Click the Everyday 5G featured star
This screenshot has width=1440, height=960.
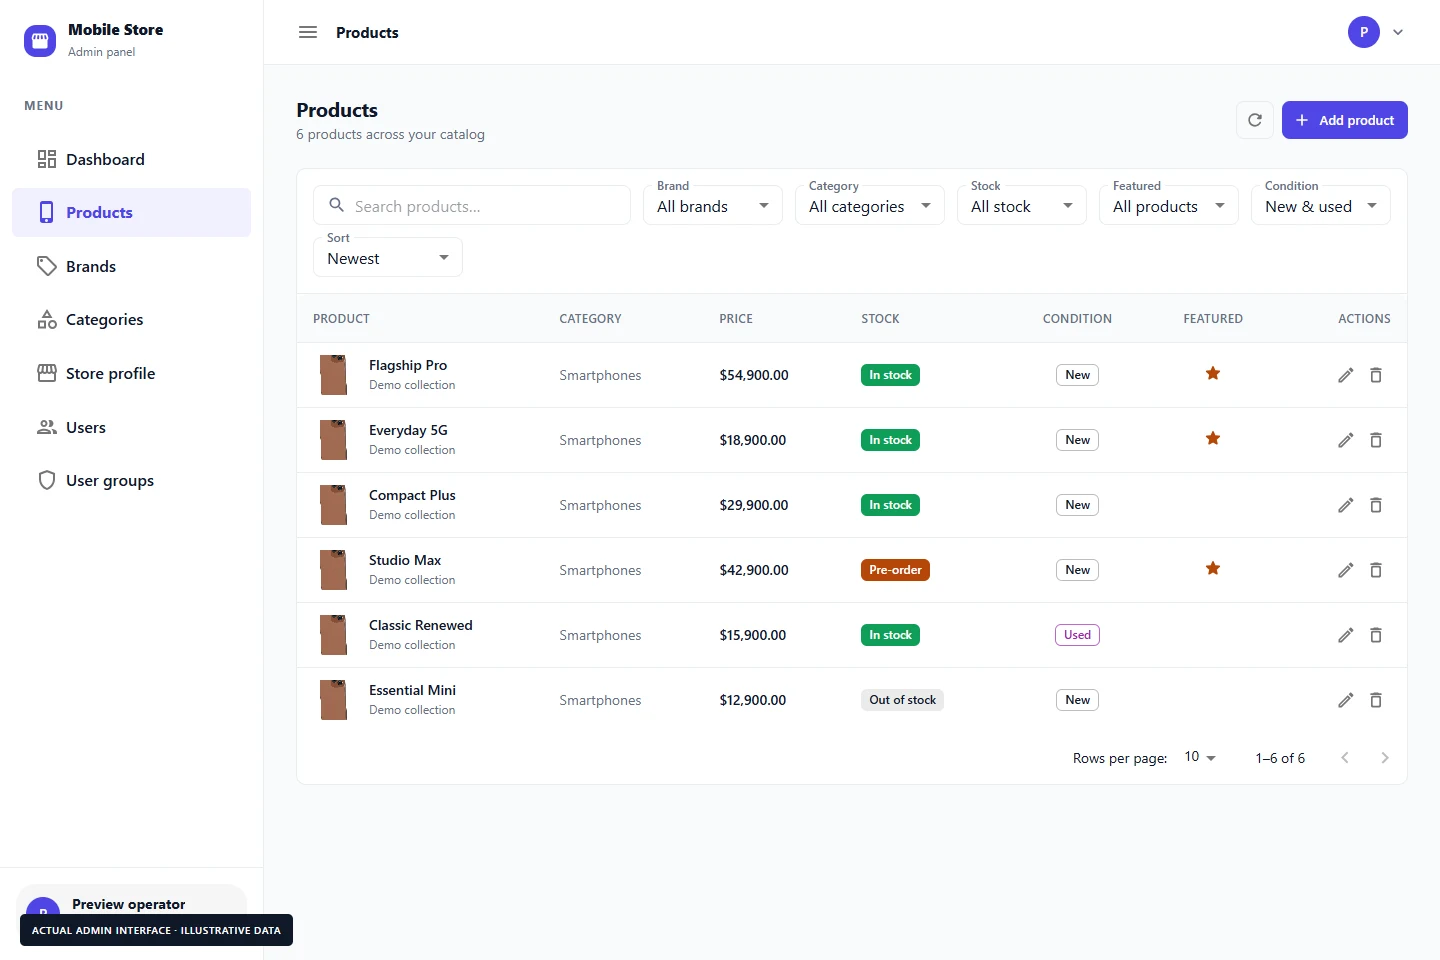pyautogui.click(x=1213, y=438)
